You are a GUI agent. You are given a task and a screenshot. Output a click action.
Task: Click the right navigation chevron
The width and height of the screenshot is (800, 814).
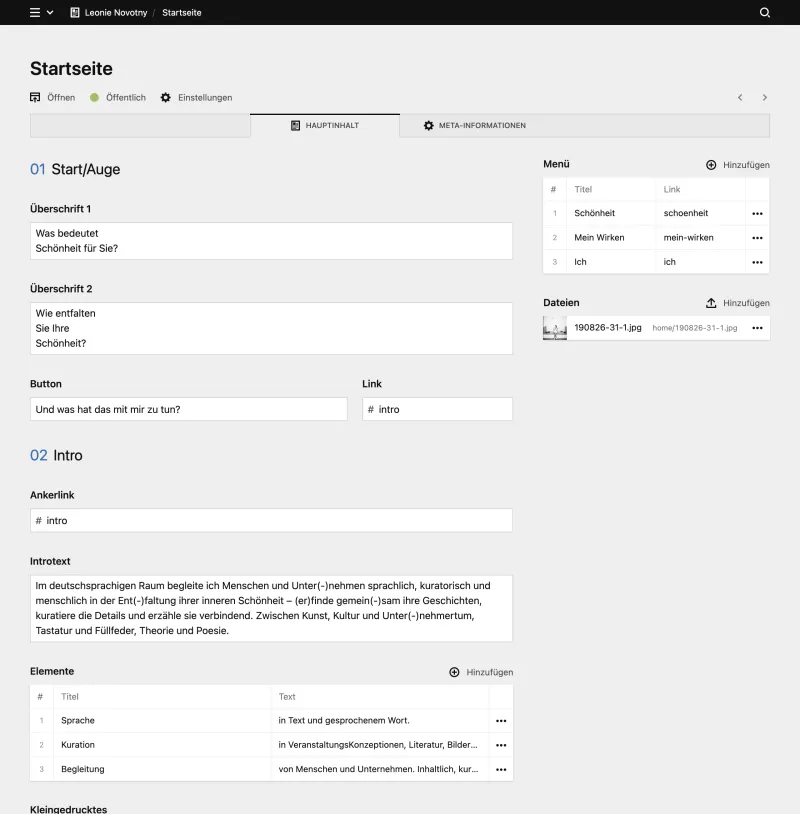click(764, 97)
